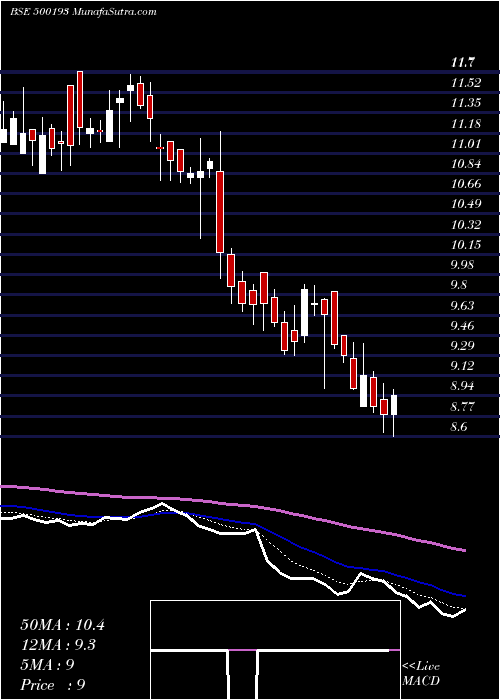The image size is (500, 700).
Task: Click the 9.98 price axis label
Action: pos(462,265)
